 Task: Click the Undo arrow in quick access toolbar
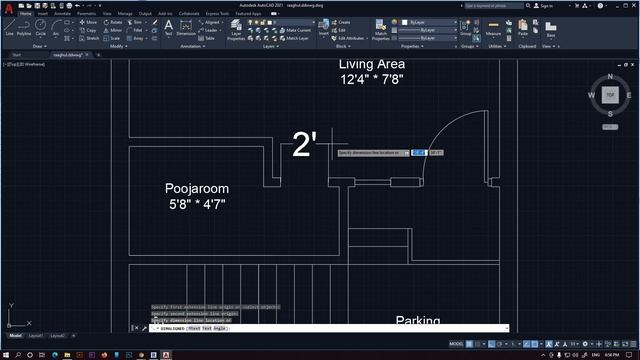(x=78, y=6)
